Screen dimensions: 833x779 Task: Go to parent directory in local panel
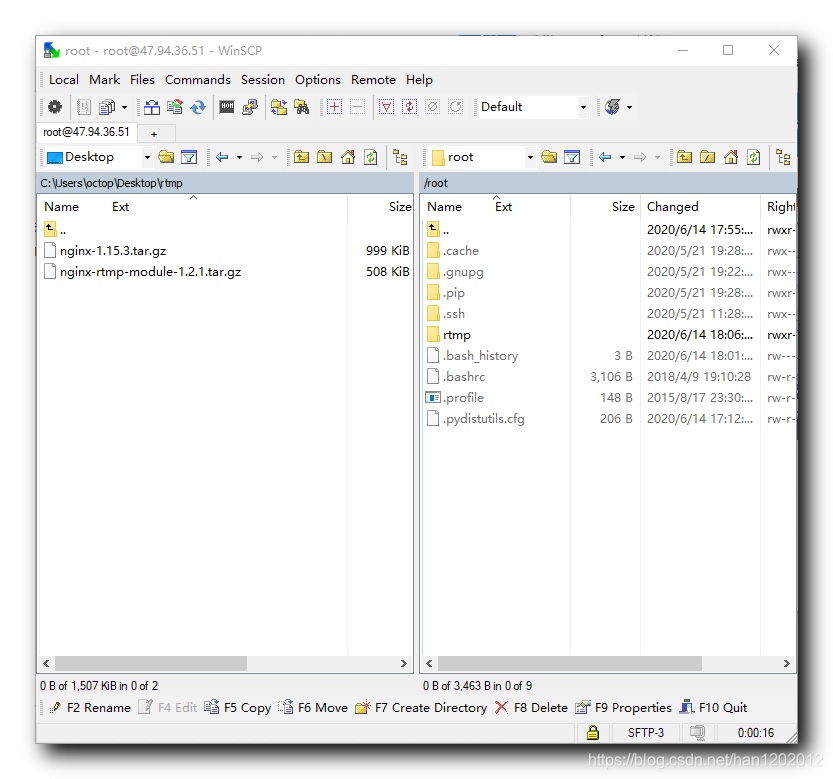click(x=301, y=157)
